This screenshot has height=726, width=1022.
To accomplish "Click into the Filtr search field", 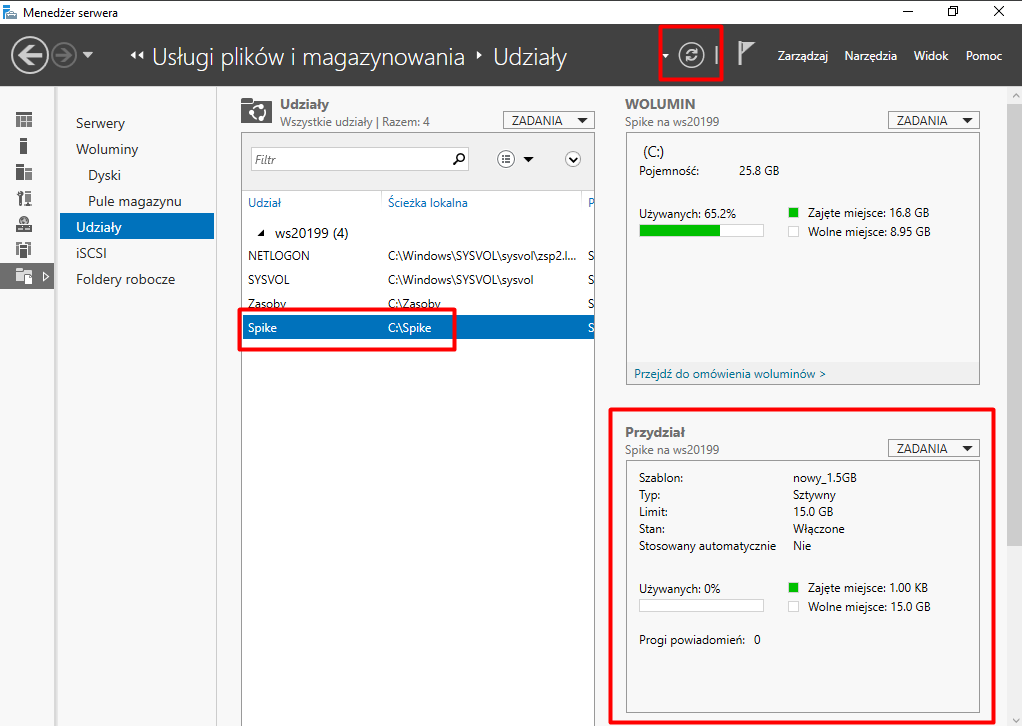I will coord(350,159).
